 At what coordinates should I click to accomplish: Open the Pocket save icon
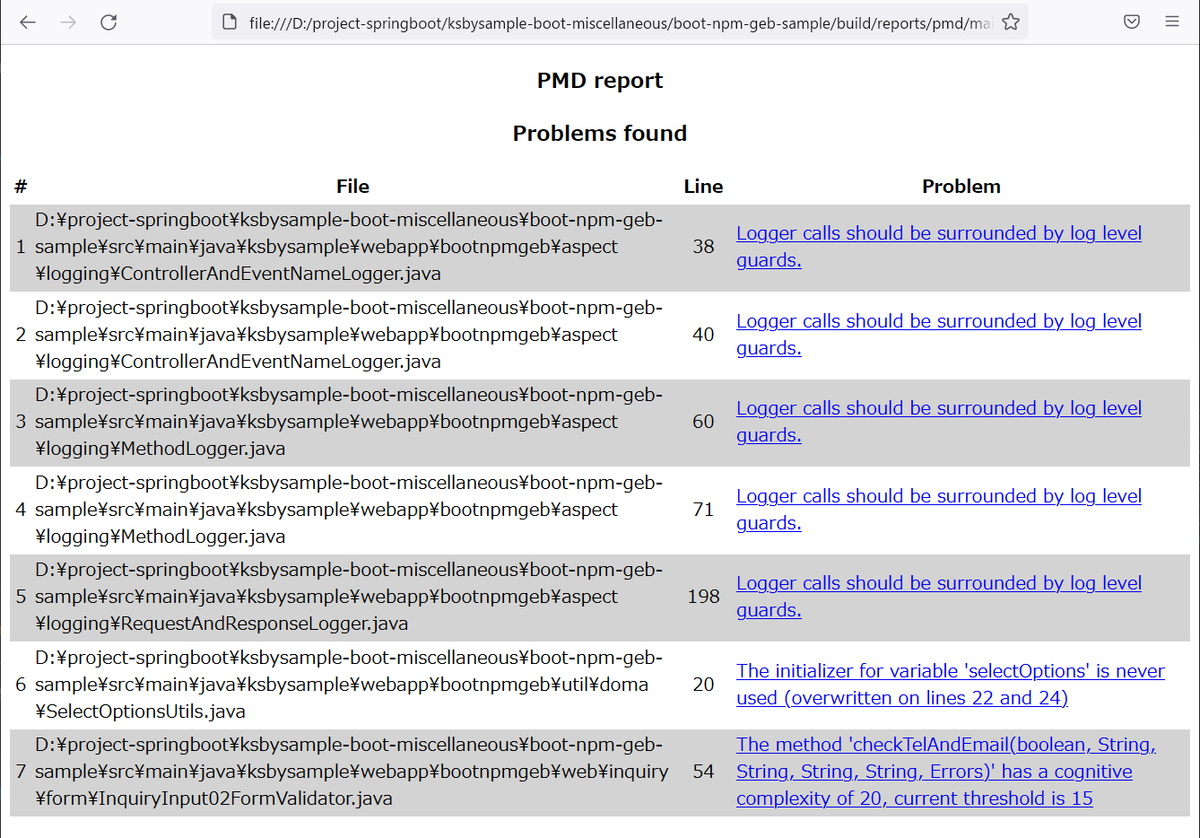point(1131,22)
